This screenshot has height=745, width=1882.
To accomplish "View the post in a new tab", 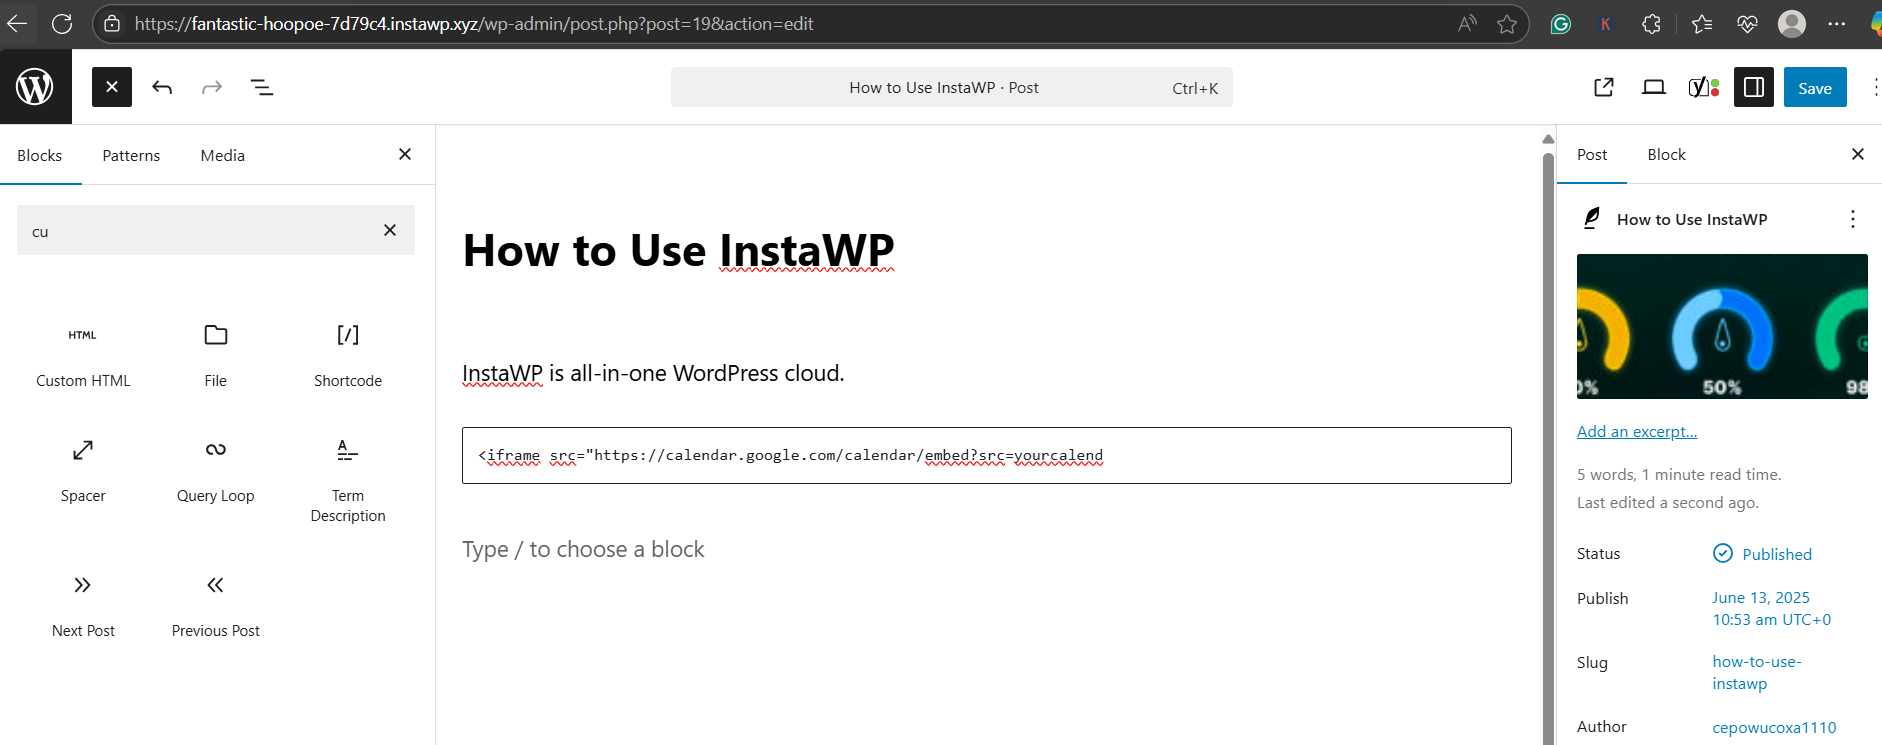I will (1603, 87).
